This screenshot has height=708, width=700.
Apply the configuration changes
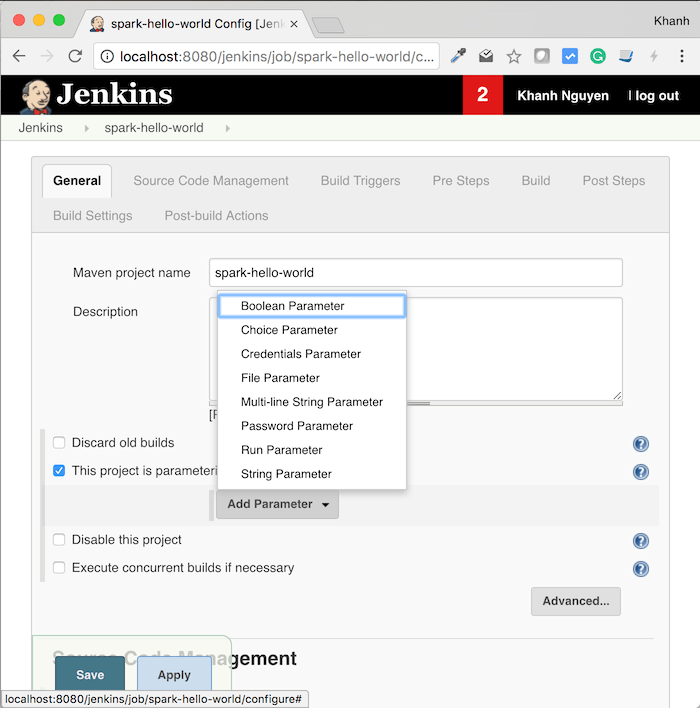tap(174, 675)
